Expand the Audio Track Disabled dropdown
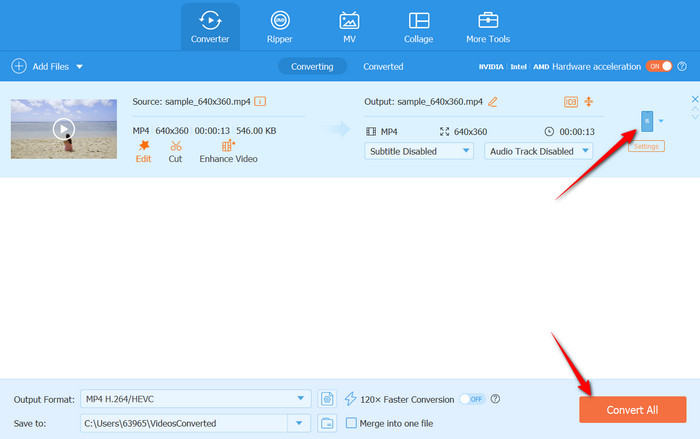The width and height of the screenshot is (700, 439). click(538, 151)
